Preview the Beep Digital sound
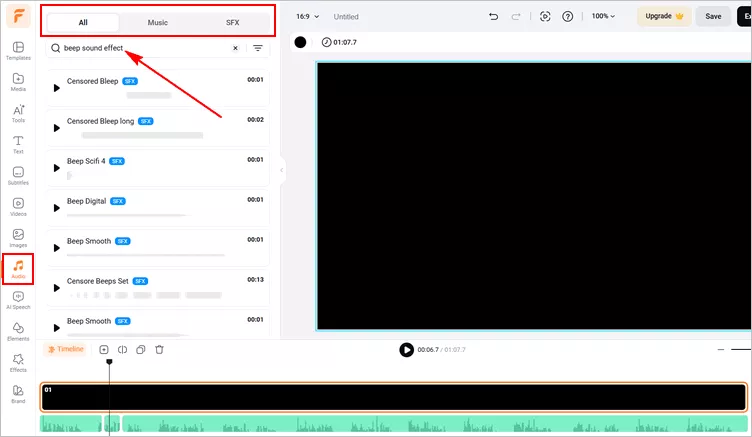 click(x=57, y=208)
